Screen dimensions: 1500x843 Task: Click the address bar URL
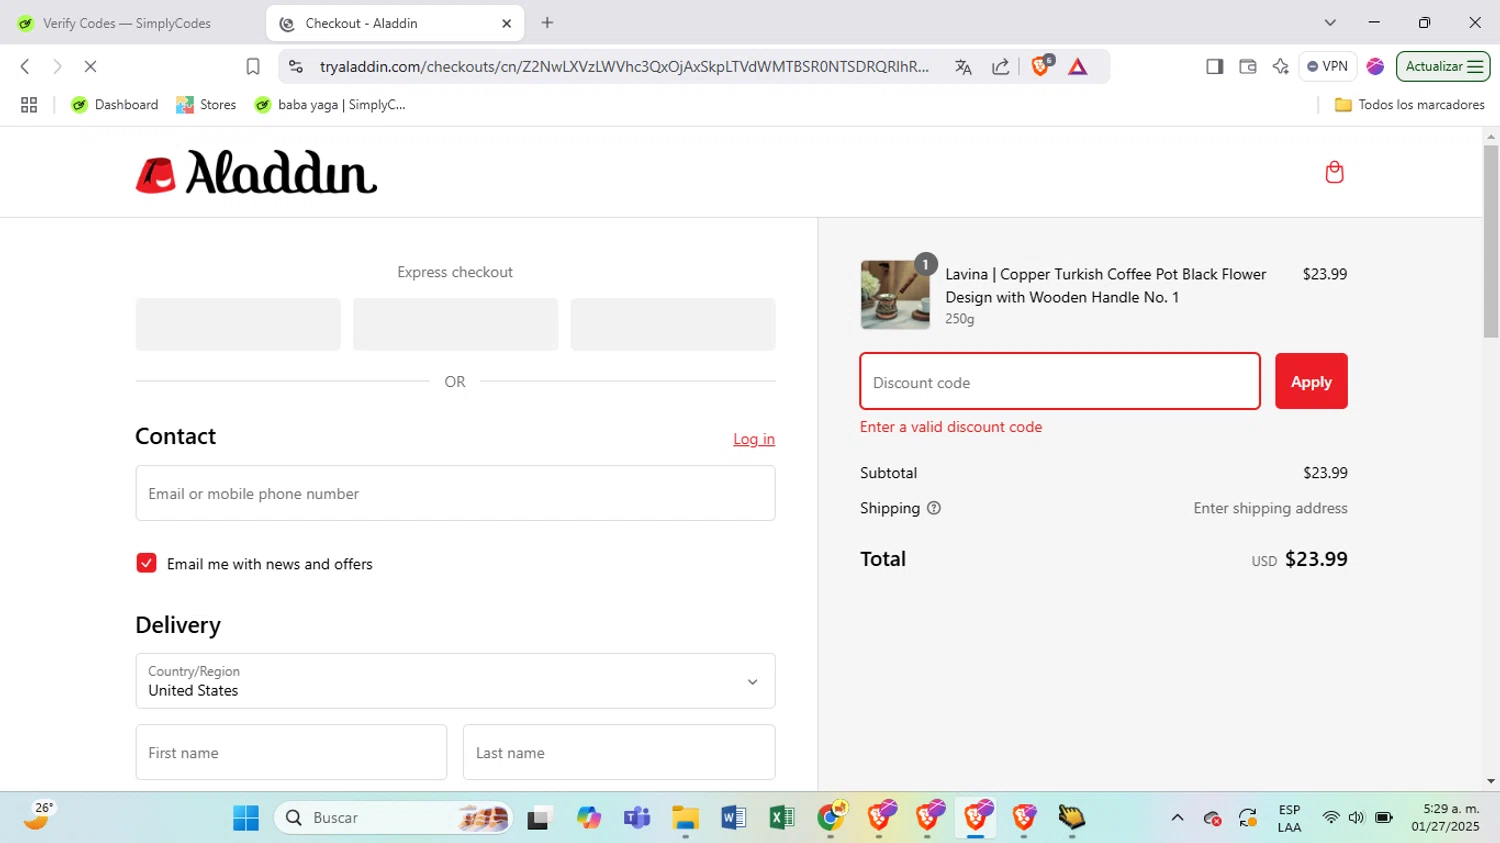click(x=624, y=66)
